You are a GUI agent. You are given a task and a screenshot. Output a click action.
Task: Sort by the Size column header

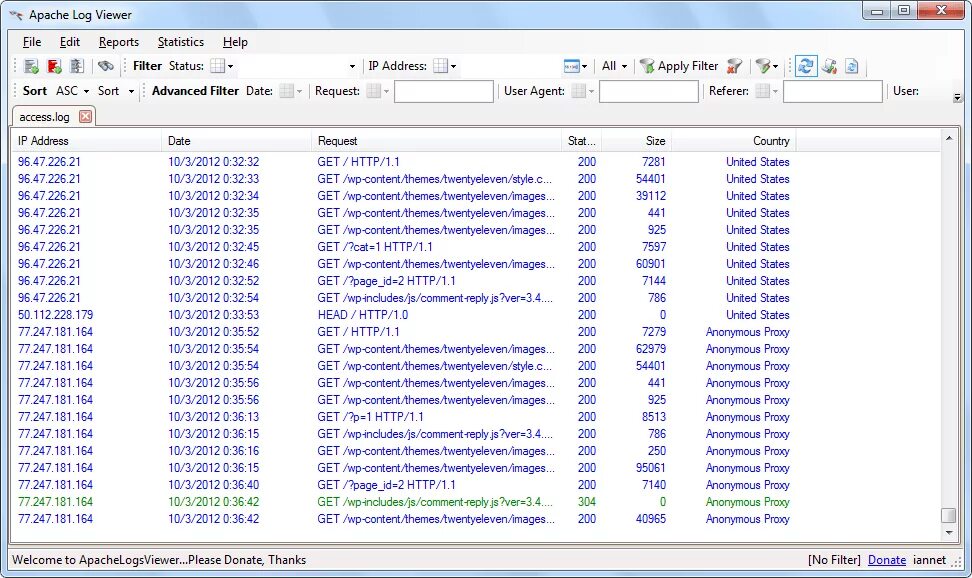pos(637,141)
